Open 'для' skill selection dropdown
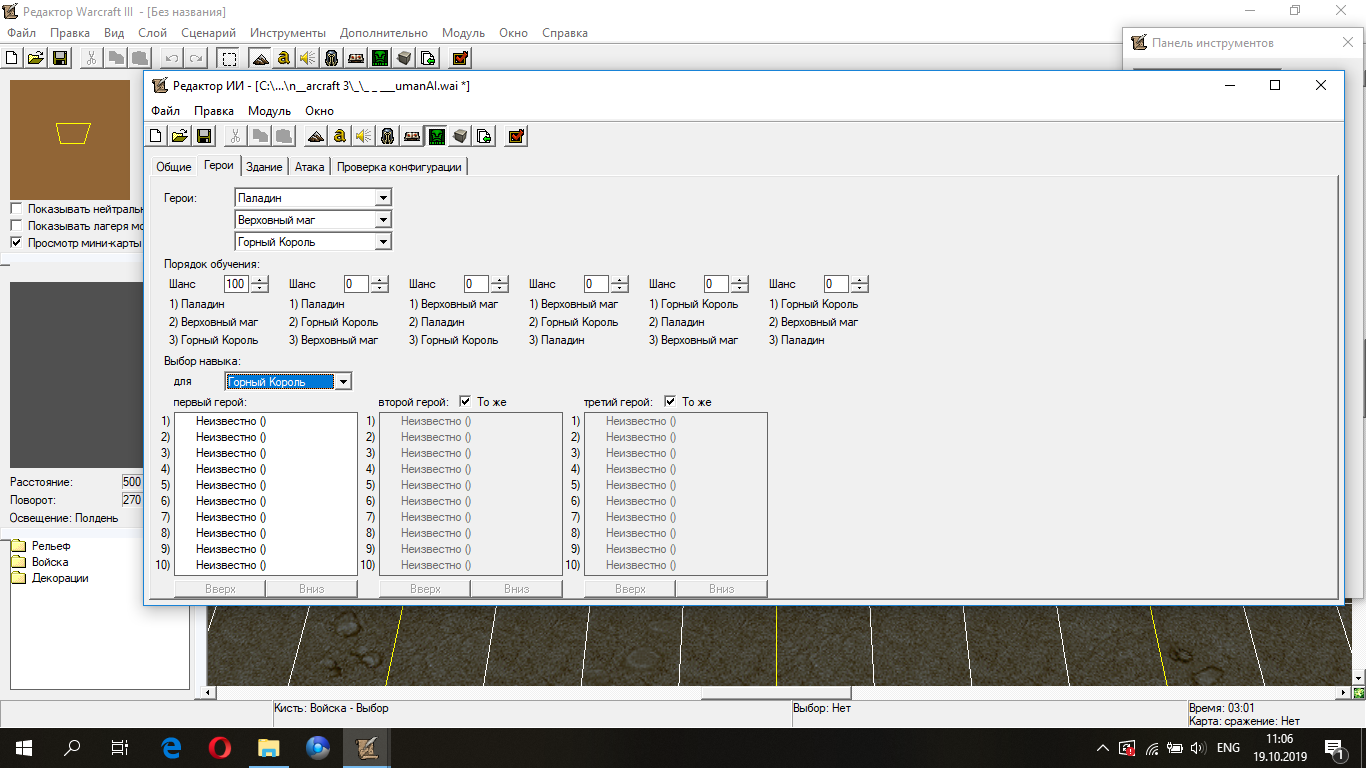 [343, 381]
